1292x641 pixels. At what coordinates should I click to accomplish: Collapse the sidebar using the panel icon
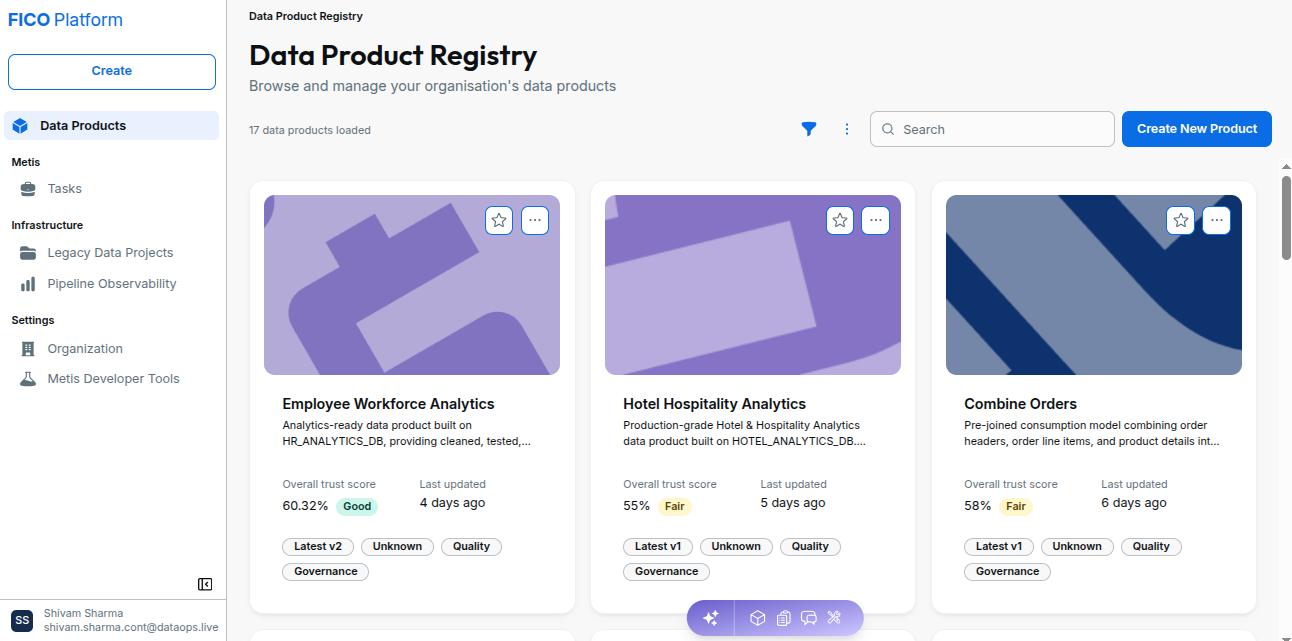[x=205, y=584]
